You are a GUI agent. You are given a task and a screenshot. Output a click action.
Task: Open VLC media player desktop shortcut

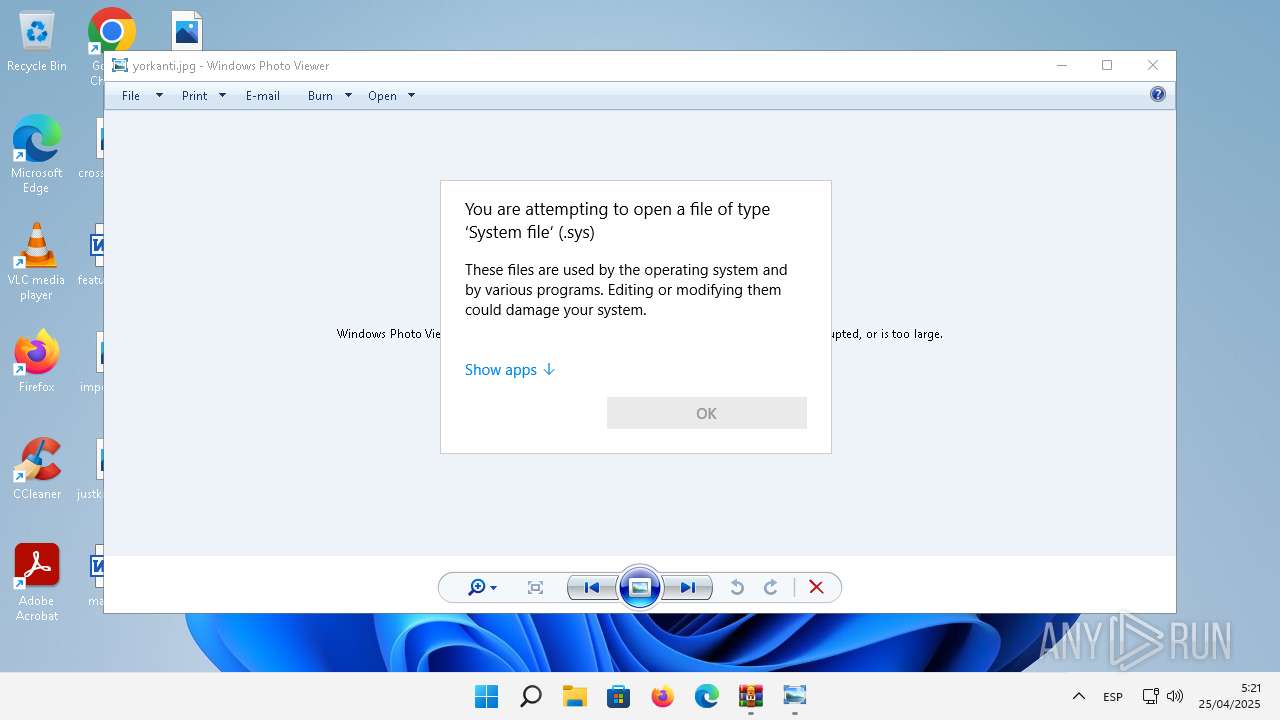pos(37,261)
